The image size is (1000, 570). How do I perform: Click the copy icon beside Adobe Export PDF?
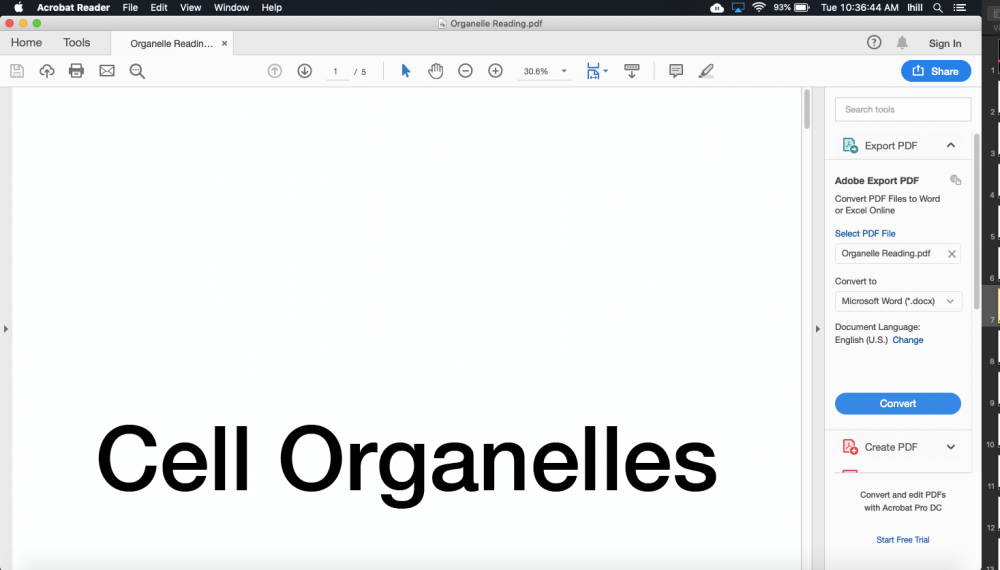coord(955,180)
